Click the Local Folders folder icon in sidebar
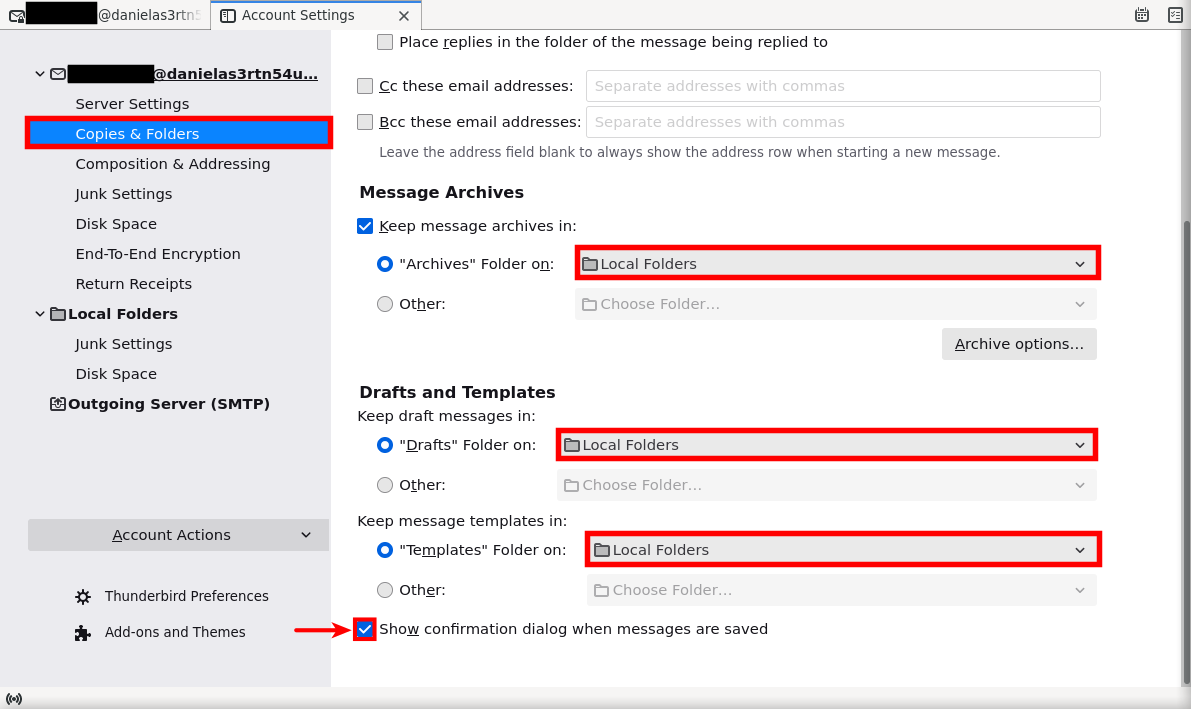 tap(58, 314)
